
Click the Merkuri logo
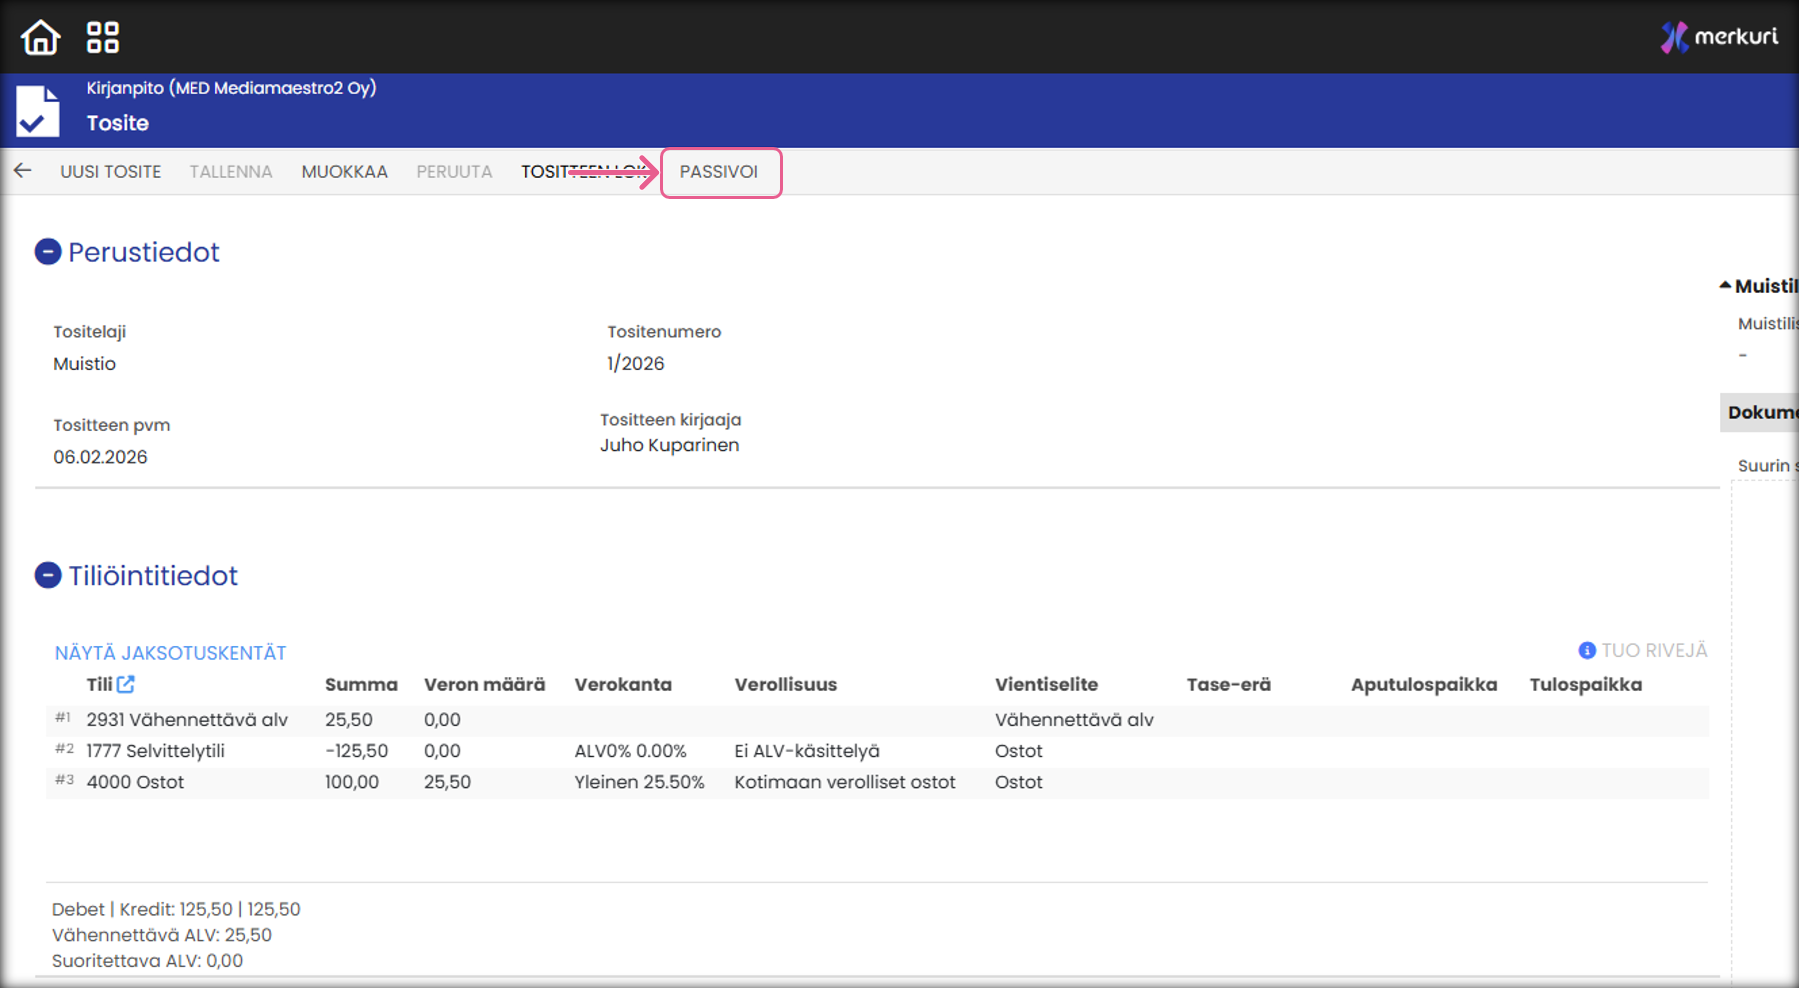pyautogui.click(x=1719, y=37)
